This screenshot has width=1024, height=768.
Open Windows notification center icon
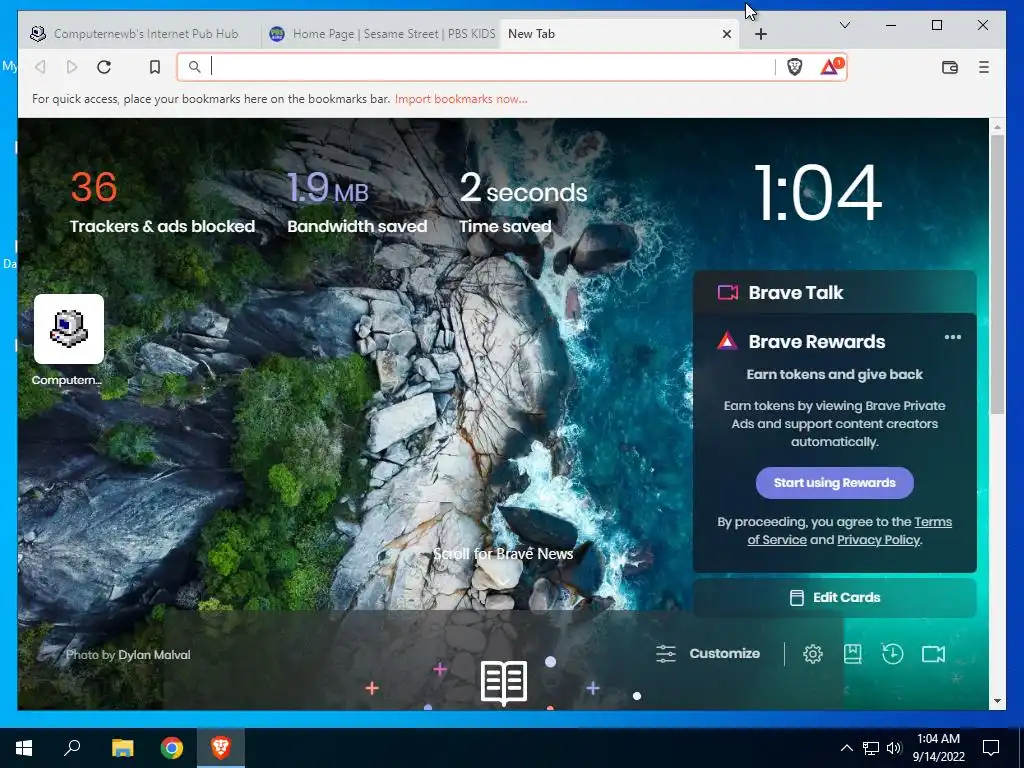click(x=991, y=748)
